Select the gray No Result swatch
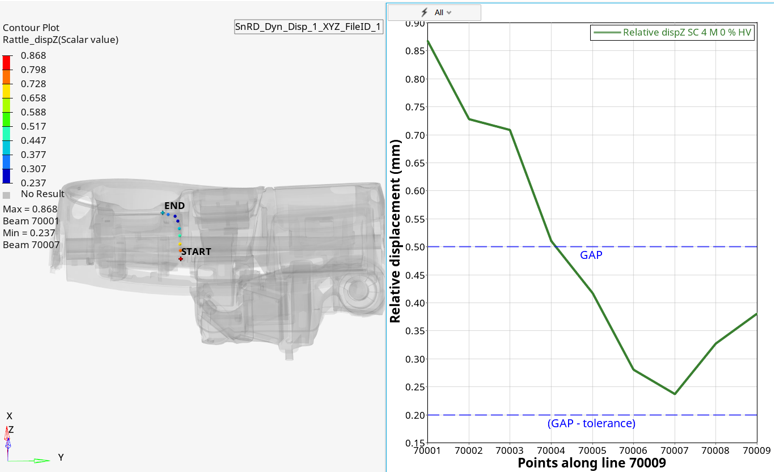The width and height of the screenshot is (774, 473). click(7, 195)
